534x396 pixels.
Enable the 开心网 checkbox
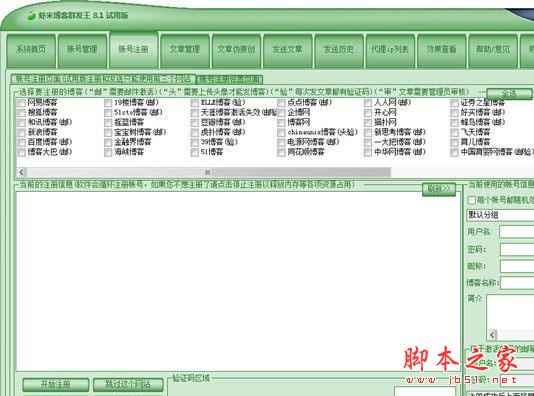pyautogui.click(x=368, y=113)
